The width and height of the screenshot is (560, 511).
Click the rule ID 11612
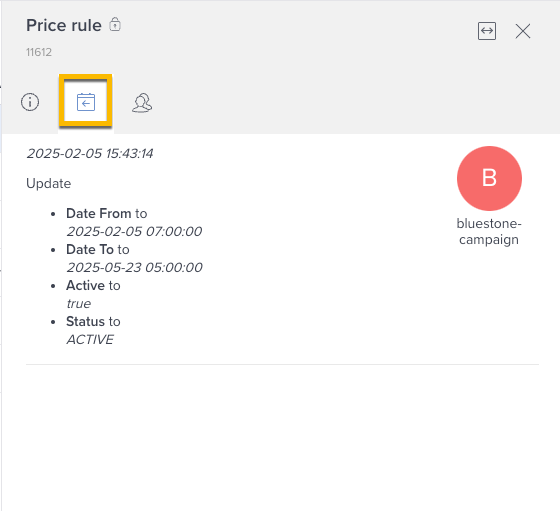39,52
